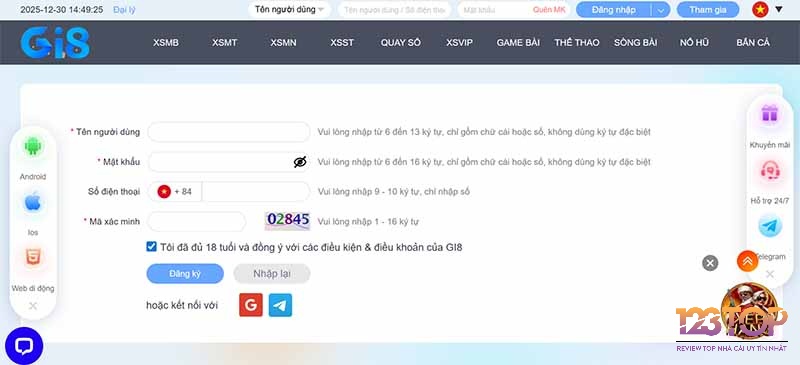The height and width of the screenshot is (365, 800).
Task: Open BẮN CÁ menu
Action: pyautogui.click(x=753, y=43)
